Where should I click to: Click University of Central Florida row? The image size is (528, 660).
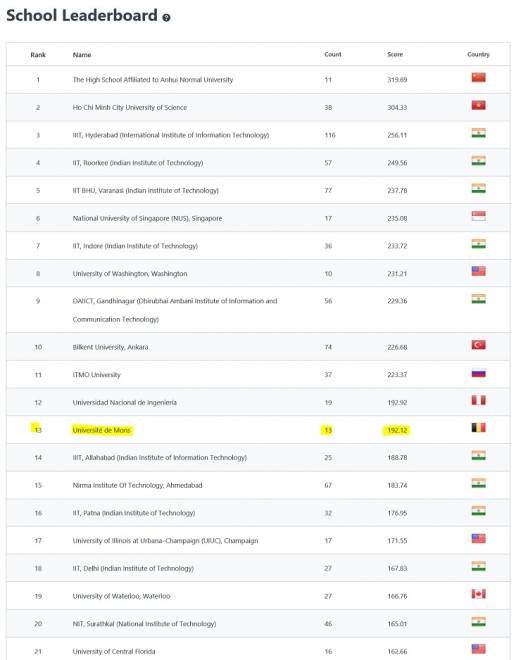[258, 651]
